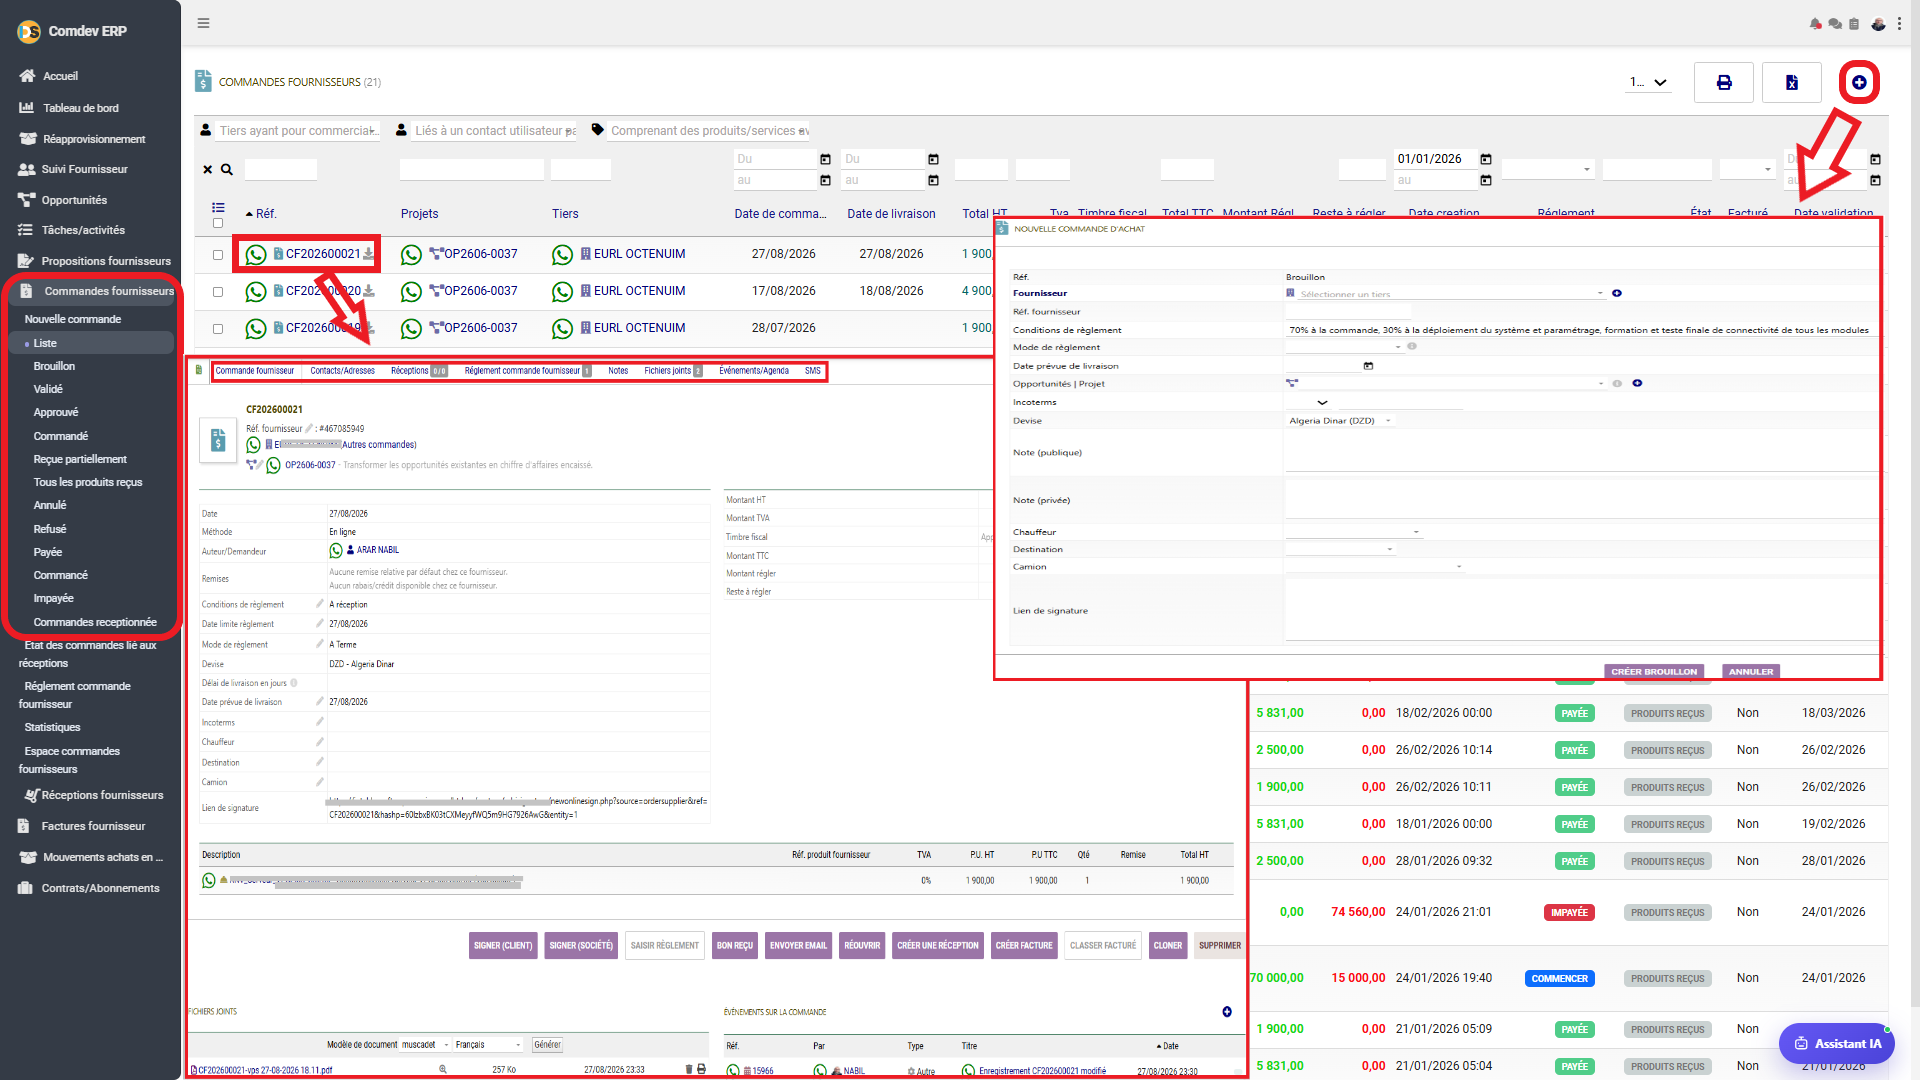Open the Fournisseur 'Sélectionner un tiers' dropdown
This screenshot has height=1080, width=1920.
pyautogui.click(x=1447, y=294)
